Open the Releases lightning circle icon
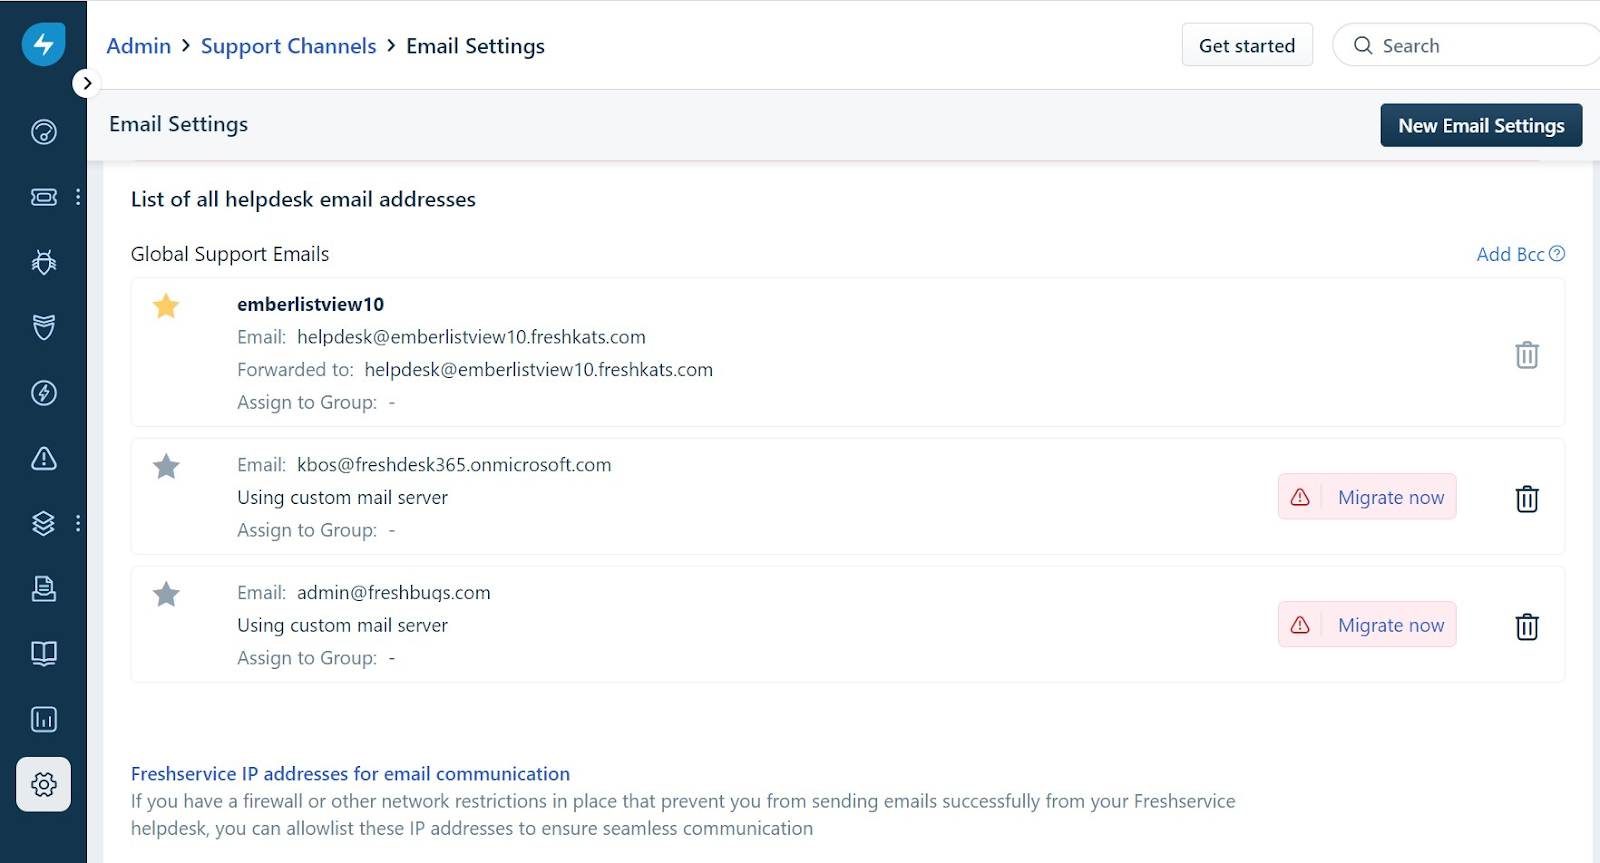 click(43, 393)
